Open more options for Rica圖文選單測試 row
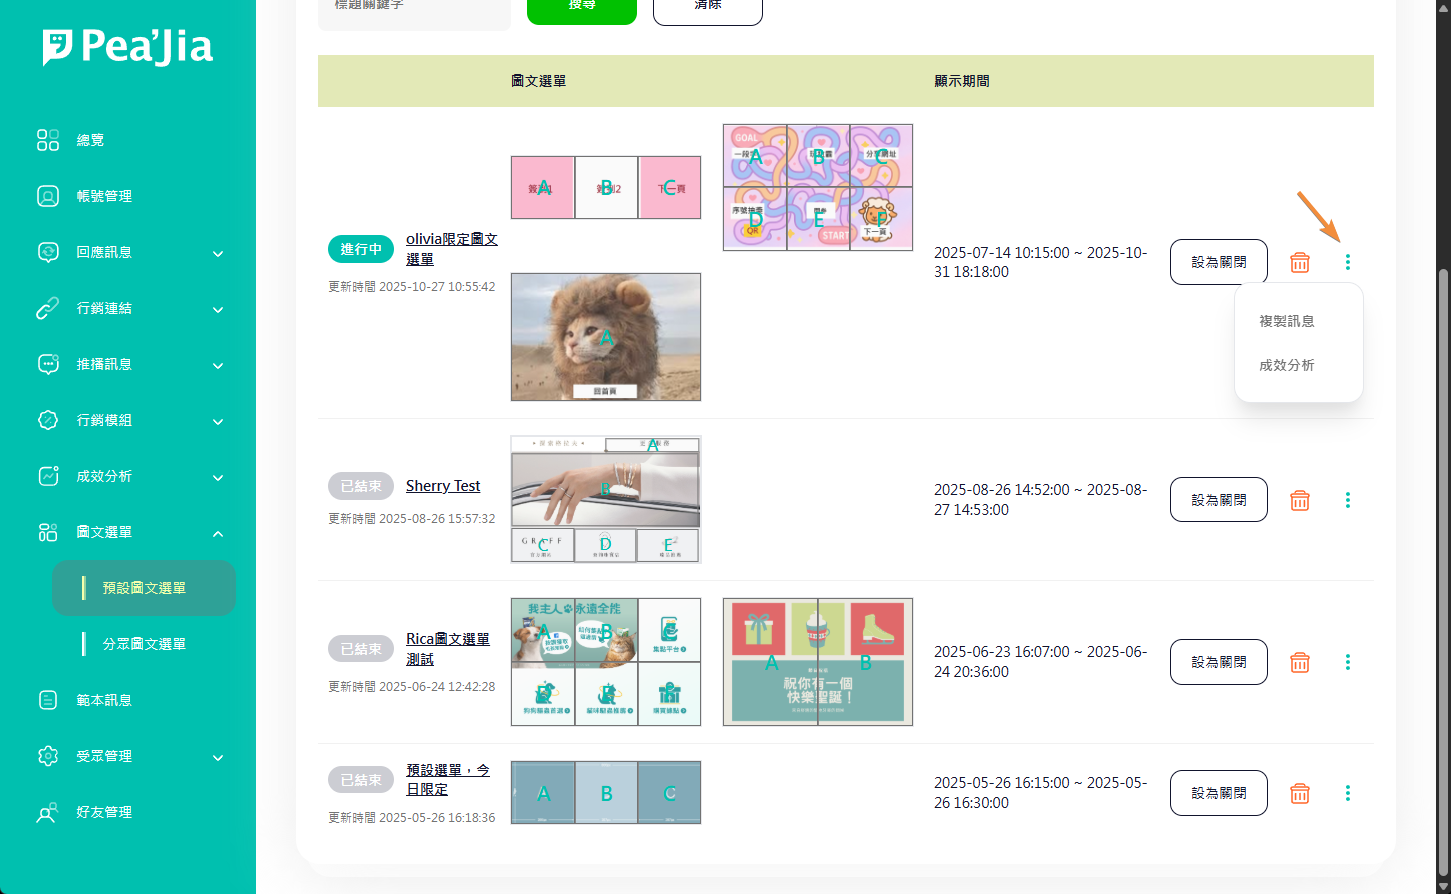This screenshot has height=894, width=1451. coord(1348,662)
